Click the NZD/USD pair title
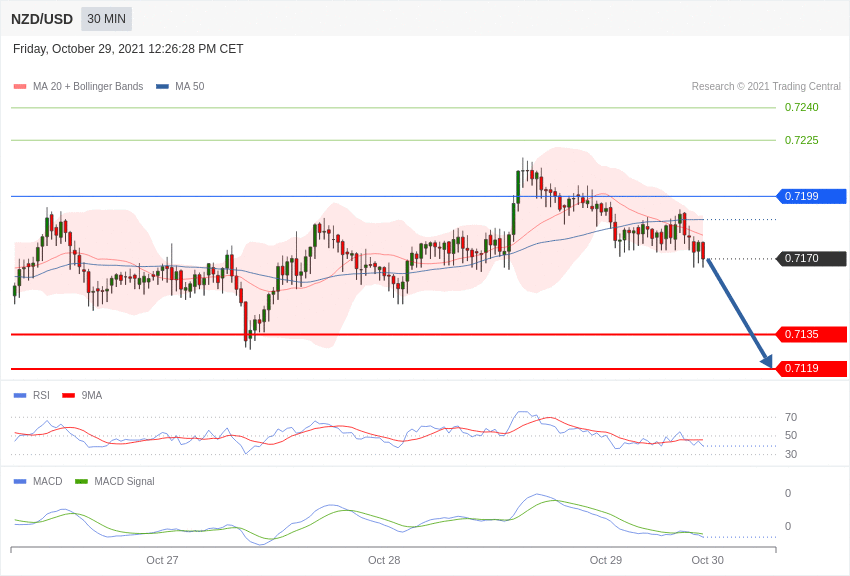 [x=42, y=20]
